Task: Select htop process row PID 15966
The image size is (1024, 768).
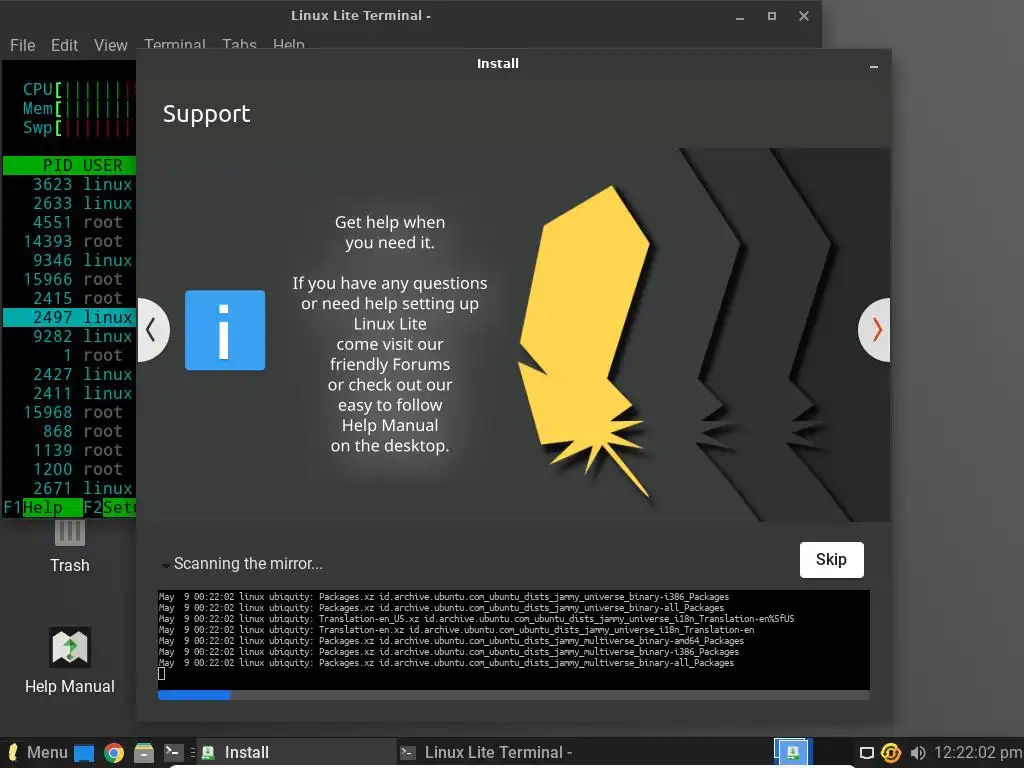Action: [x=69, y=279]
